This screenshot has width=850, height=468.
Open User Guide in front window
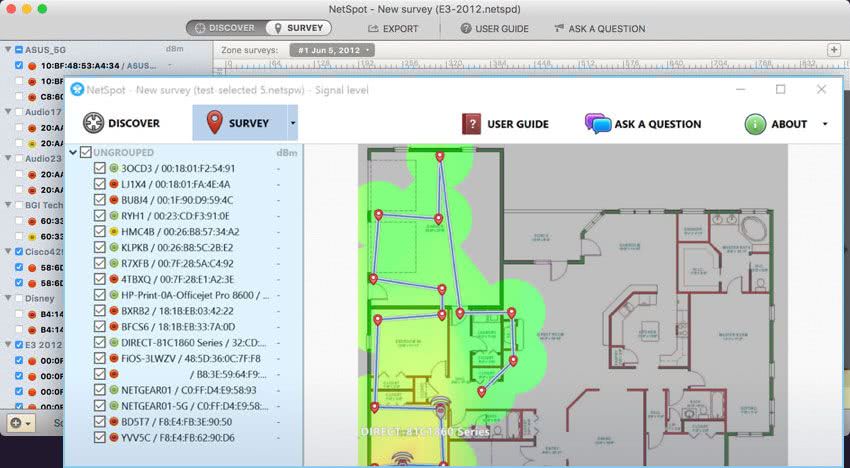pos(505,124)
